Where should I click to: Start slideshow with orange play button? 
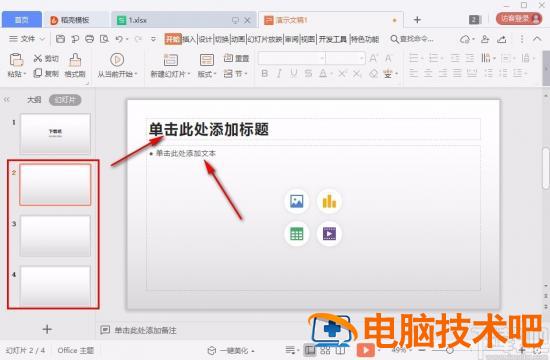click(x=365, y=350)
